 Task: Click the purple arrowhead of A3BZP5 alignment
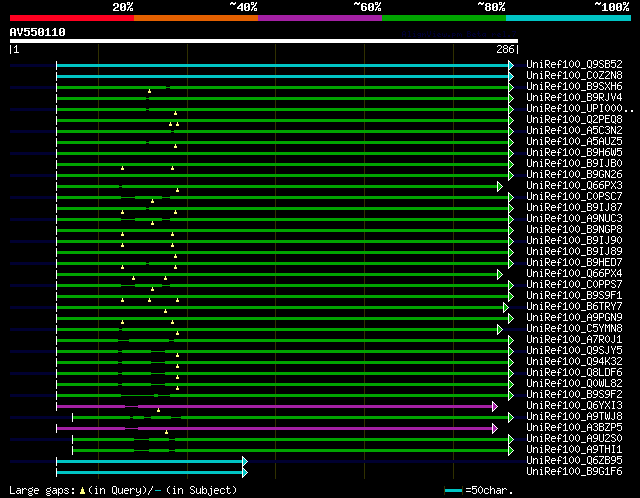(495, 428)
